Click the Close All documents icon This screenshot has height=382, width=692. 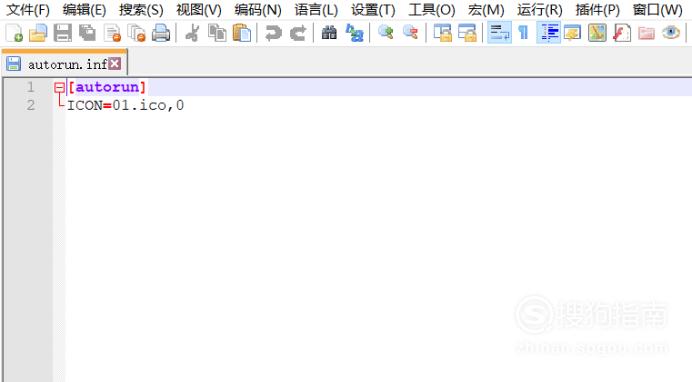pos(137,33)
